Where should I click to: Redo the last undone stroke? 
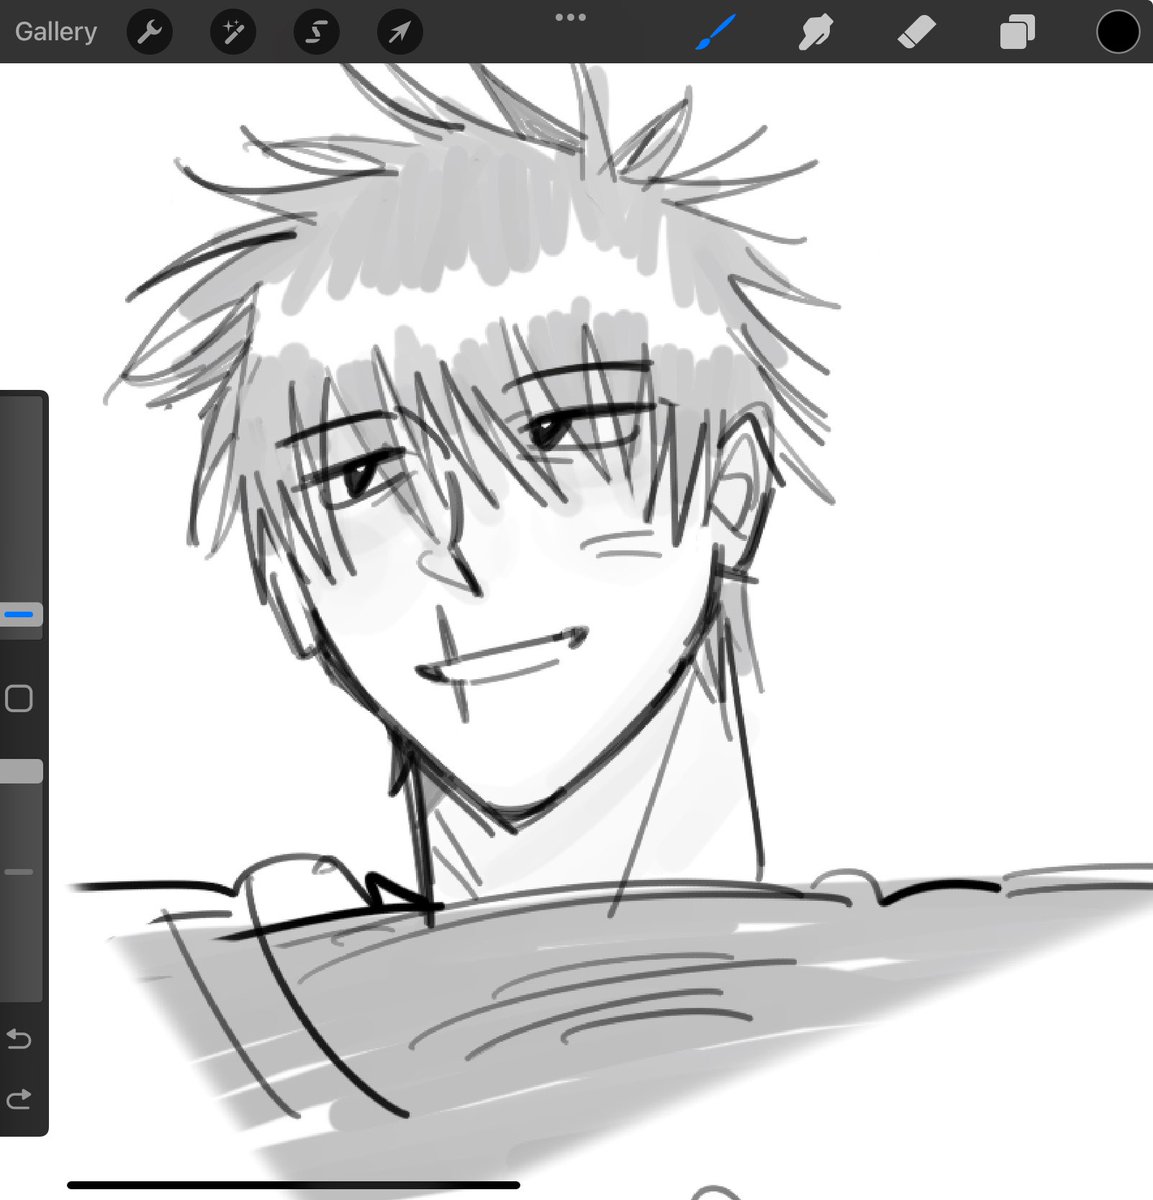[x=19, y=1100]
